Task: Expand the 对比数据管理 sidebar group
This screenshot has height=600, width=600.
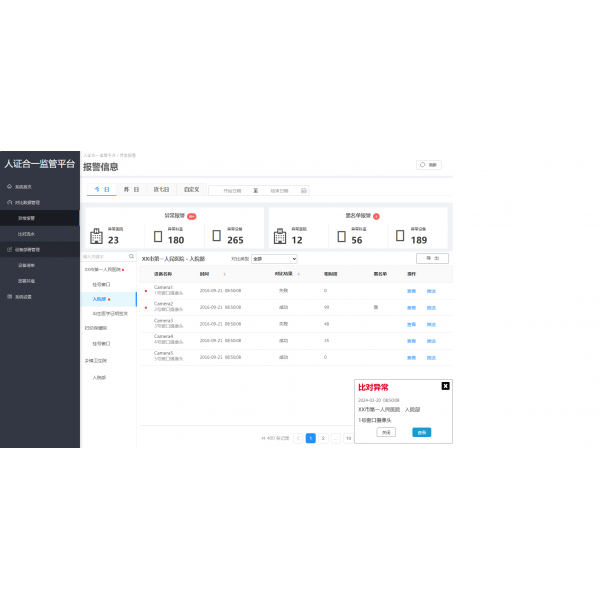Action: (40, 202)
